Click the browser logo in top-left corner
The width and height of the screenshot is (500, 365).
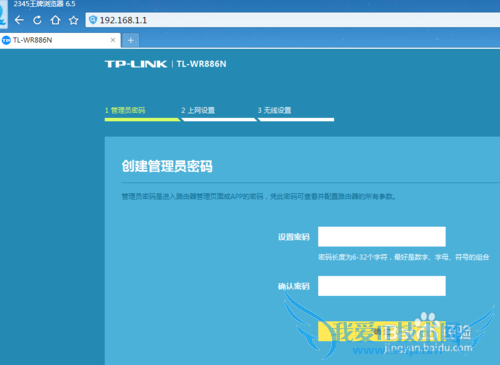[x=3, y=14]
